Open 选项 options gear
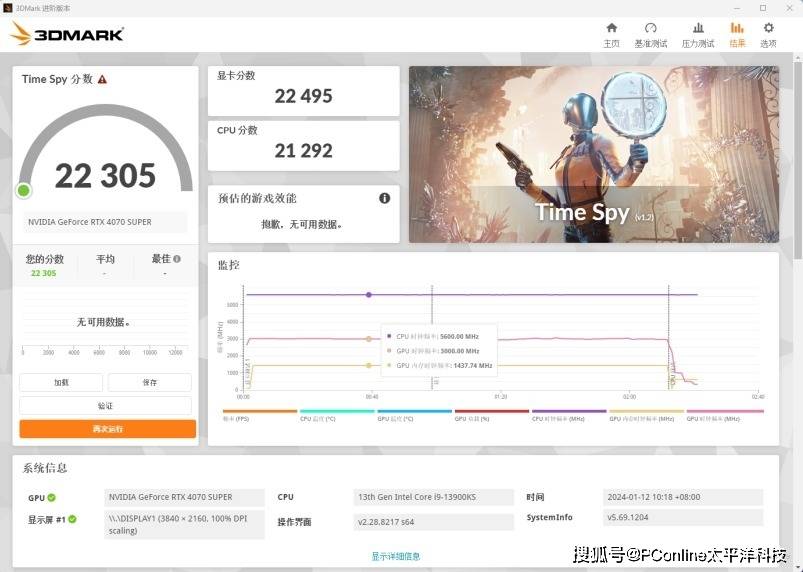 pos(768,35)
